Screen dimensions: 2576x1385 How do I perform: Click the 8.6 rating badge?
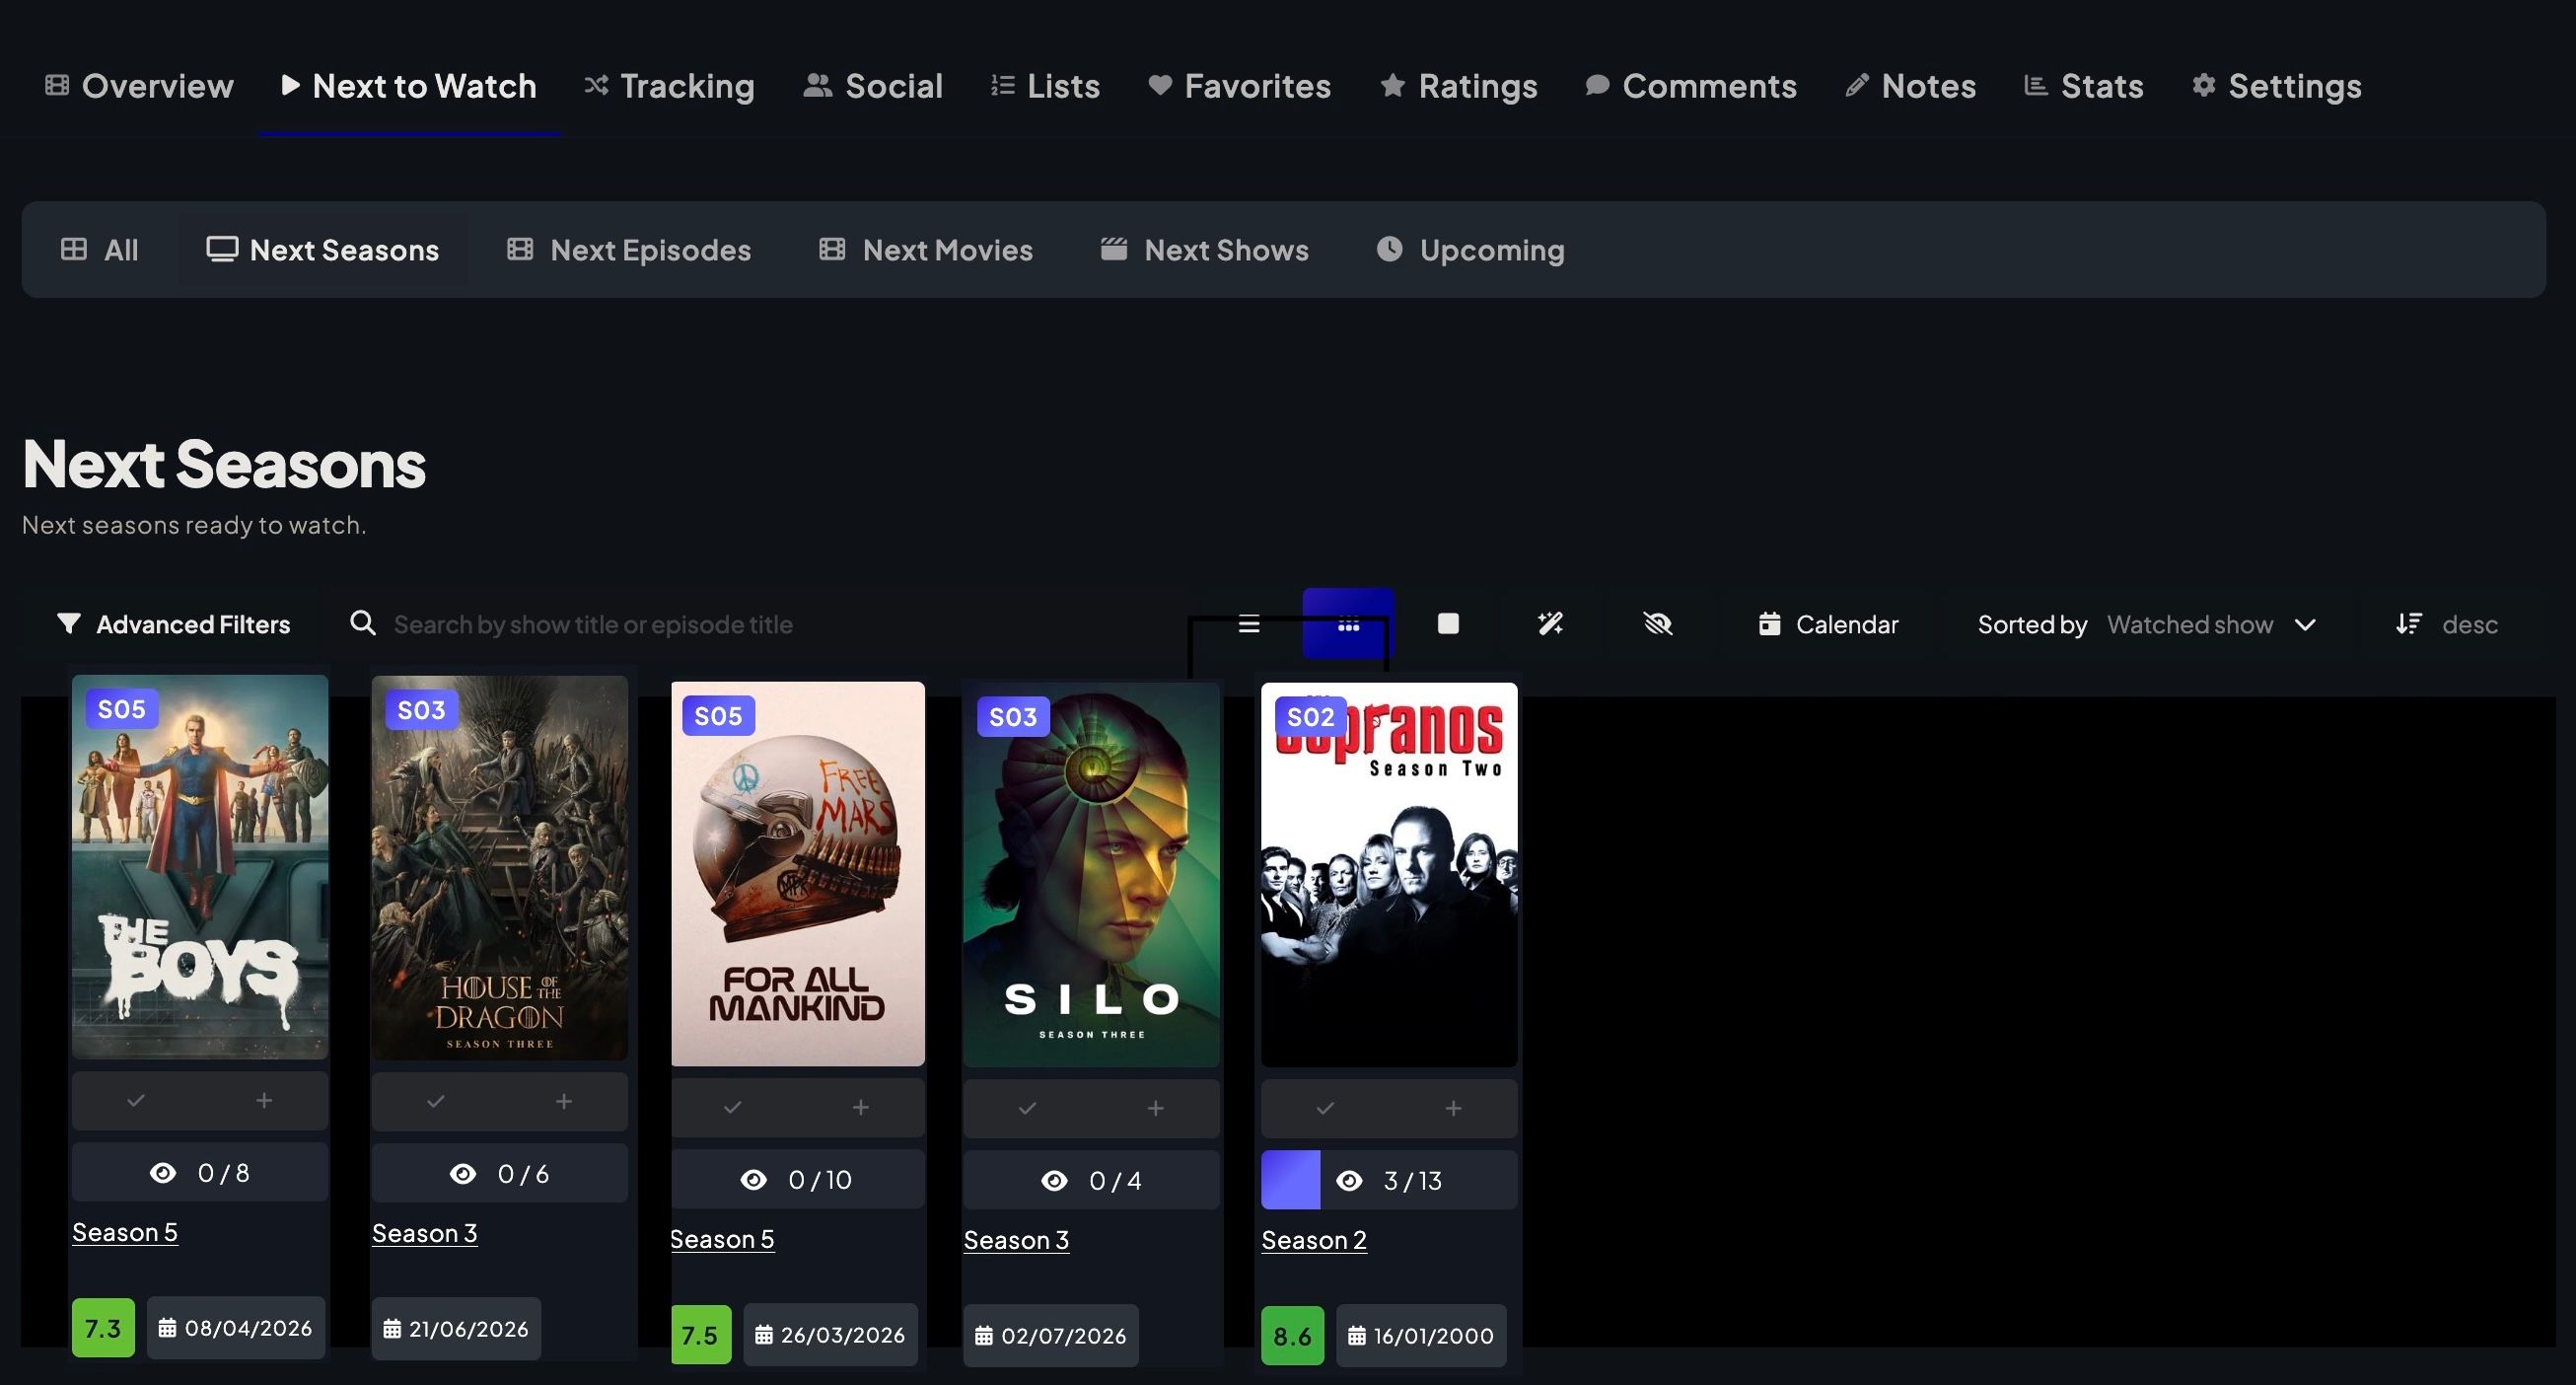click(x=1292, y=1336)
